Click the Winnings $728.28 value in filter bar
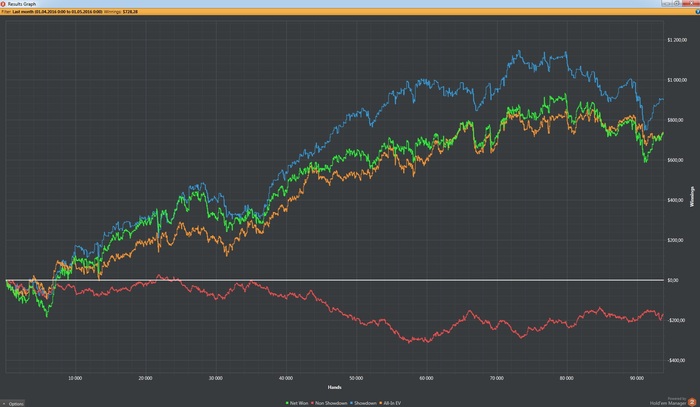This screenshot has width=700, height=407. click(130, 12)
